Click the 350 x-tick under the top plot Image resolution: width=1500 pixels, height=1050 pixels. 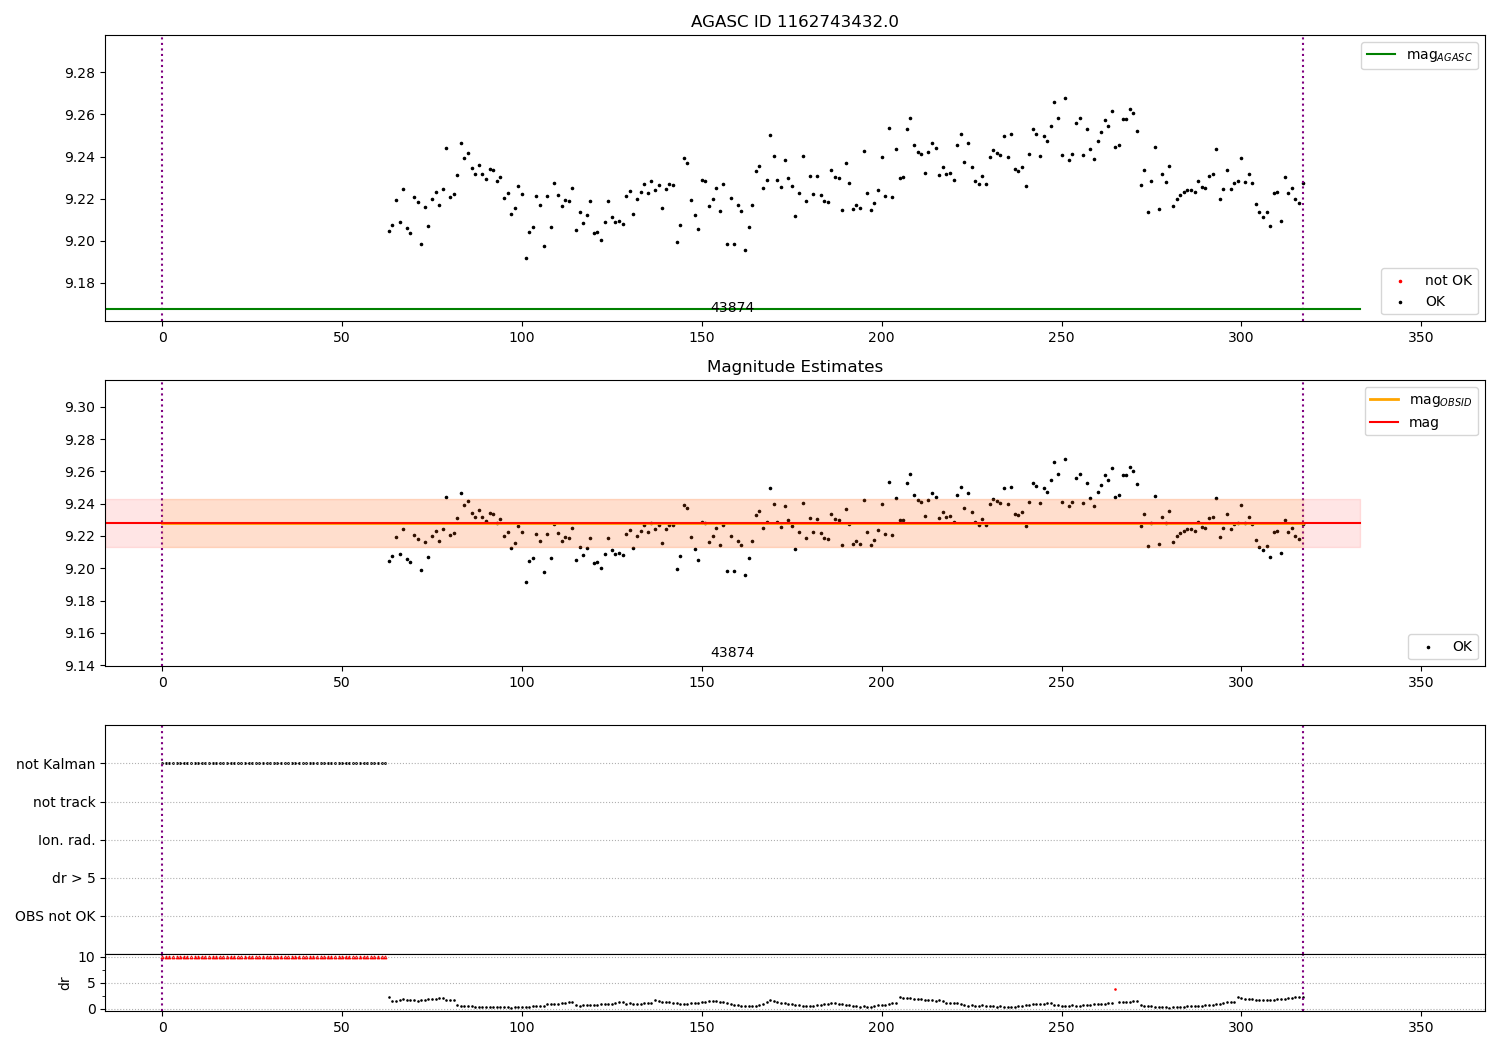coord(1421,338)
